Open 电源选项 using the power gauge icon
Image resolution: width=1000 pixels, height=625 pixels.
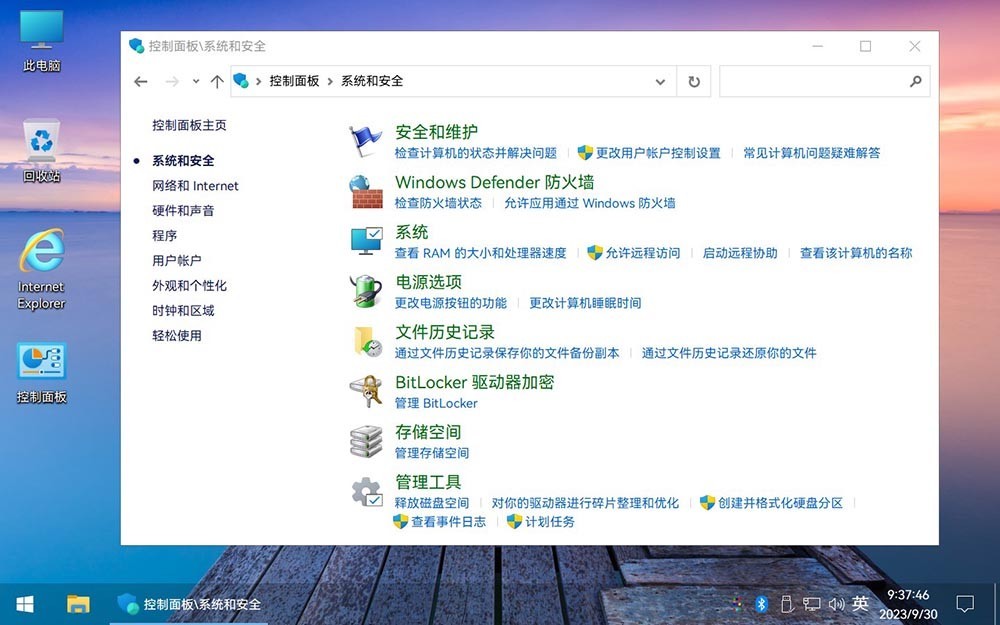(x=366, y=290)
